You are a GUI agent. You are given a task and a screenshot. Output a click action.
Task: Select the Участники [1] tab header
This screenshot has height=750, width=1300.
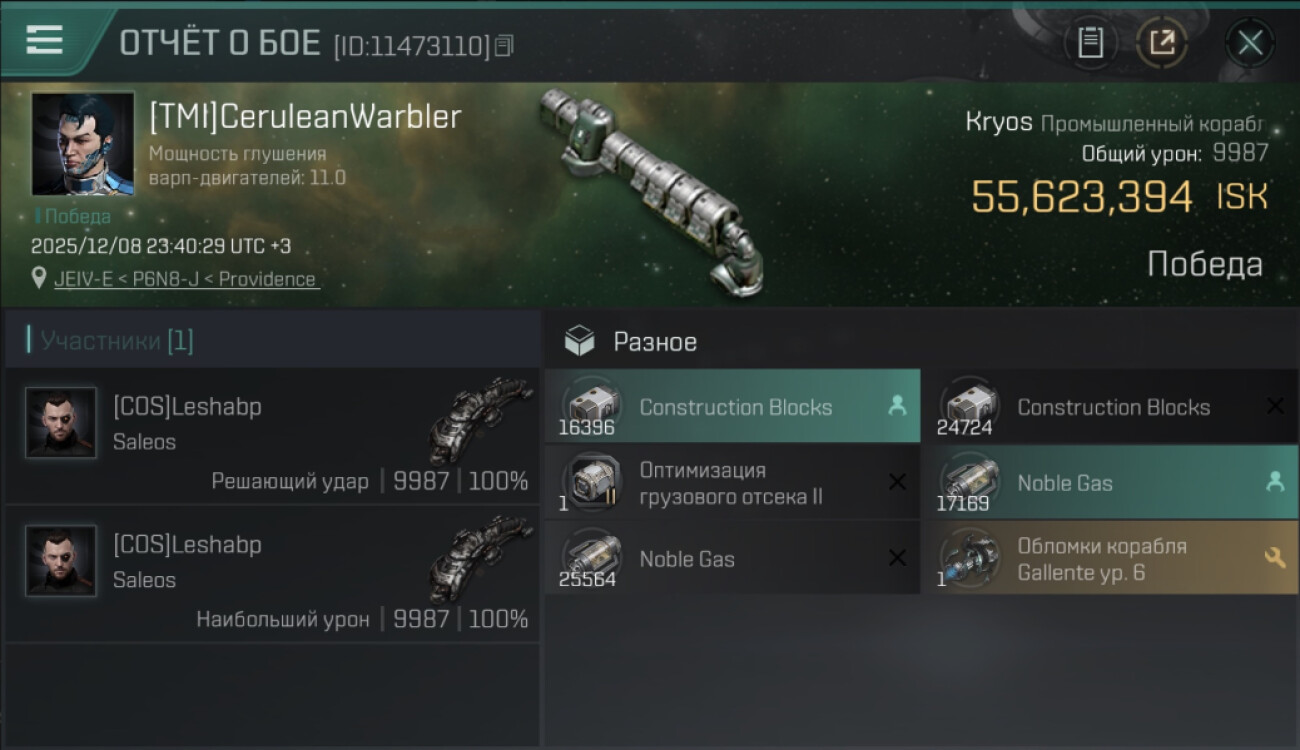(x=117, y=341)
